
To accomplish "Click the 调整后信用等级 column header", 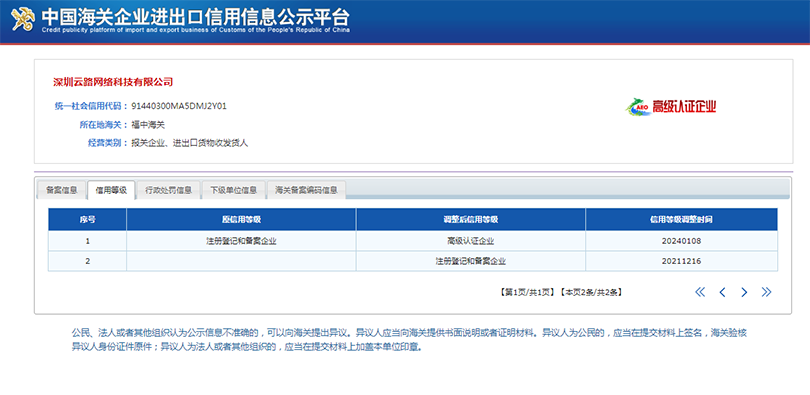I will coord(471,219).
